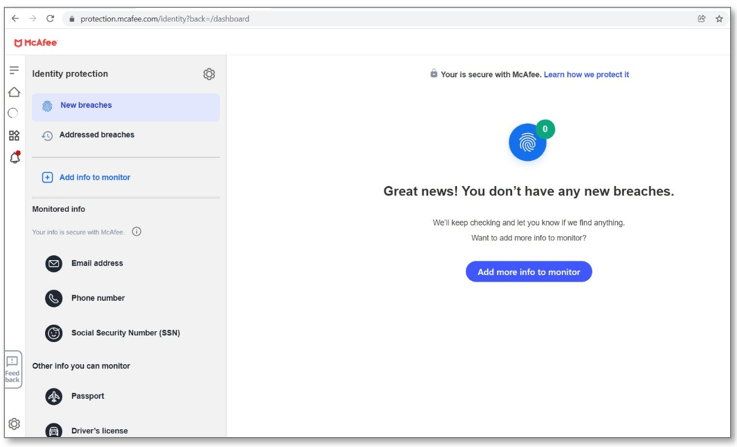Image resolution: width=737 pixels, height=447 pixels.
Task: Click the plus icon beside Add info to monitor
Action: pyautogui.click(x=47, y=177)
